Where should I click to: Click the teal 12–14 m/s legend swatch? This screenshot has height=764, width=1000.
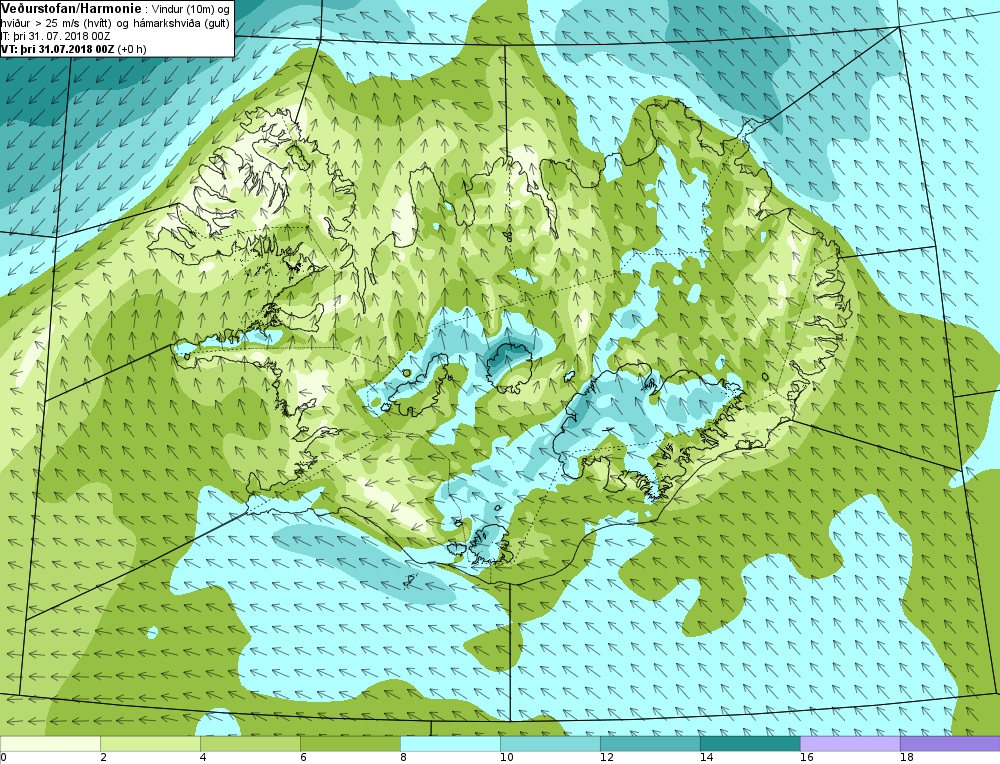pos(650,744)
